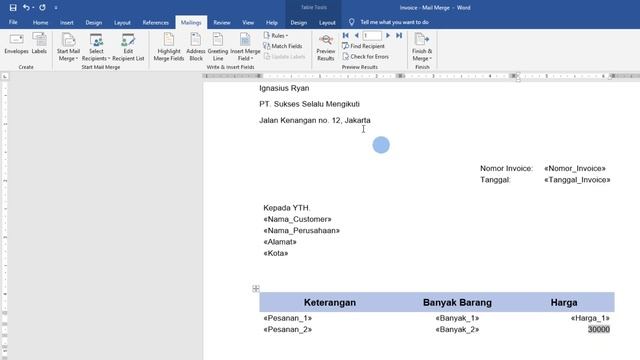This screenshot has width=640, height=360.
Task: Go to the next record
Action: [388, 36]
